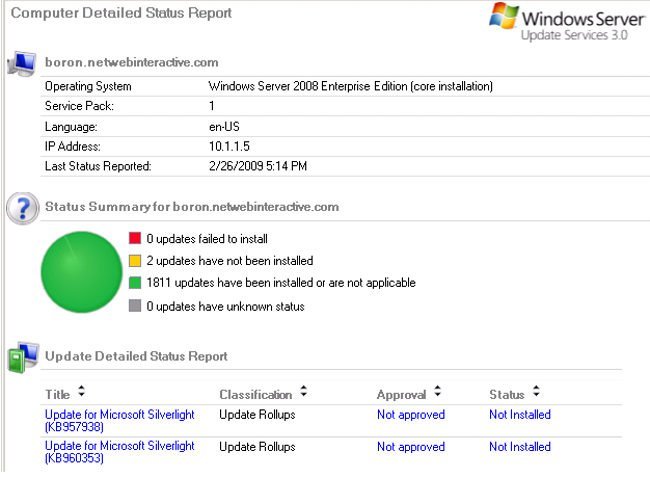Viewport: 650px width, 478px height.
Task: Click the green installed legend square
Action: [135, 283]
